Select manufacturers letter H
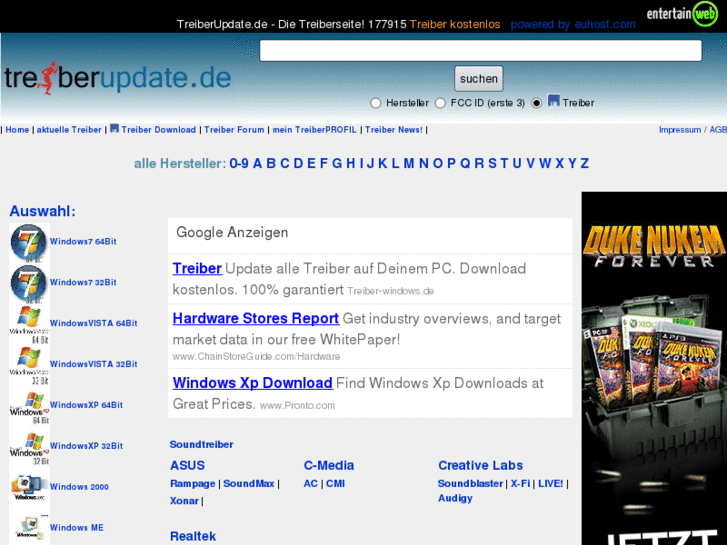This screenshot has width=727, height=545. [351, 163]
